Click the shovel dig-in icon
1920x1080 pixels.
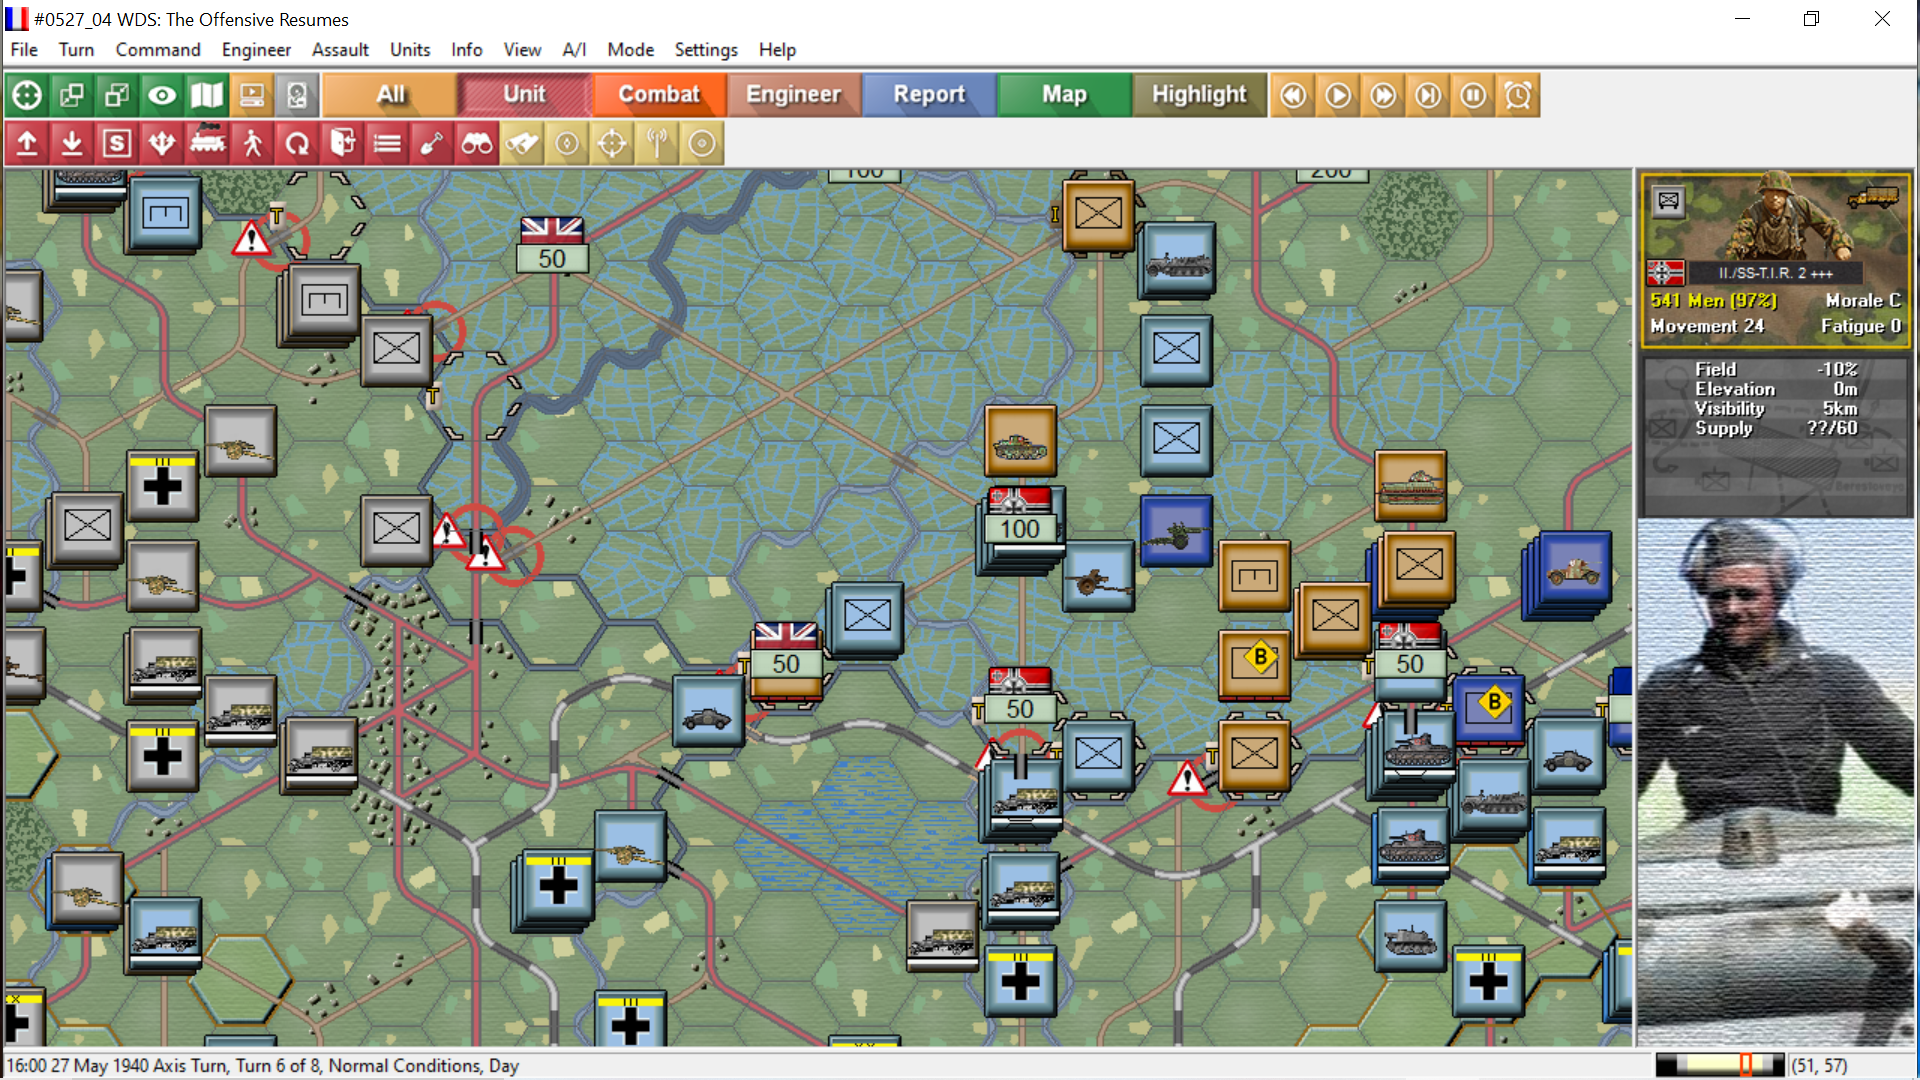coord(432,143)
